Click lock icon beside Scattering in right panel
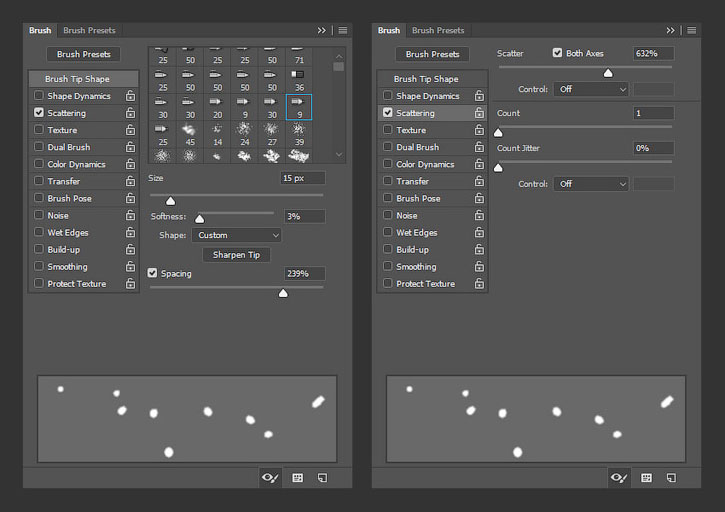 (x=479, y=113)
